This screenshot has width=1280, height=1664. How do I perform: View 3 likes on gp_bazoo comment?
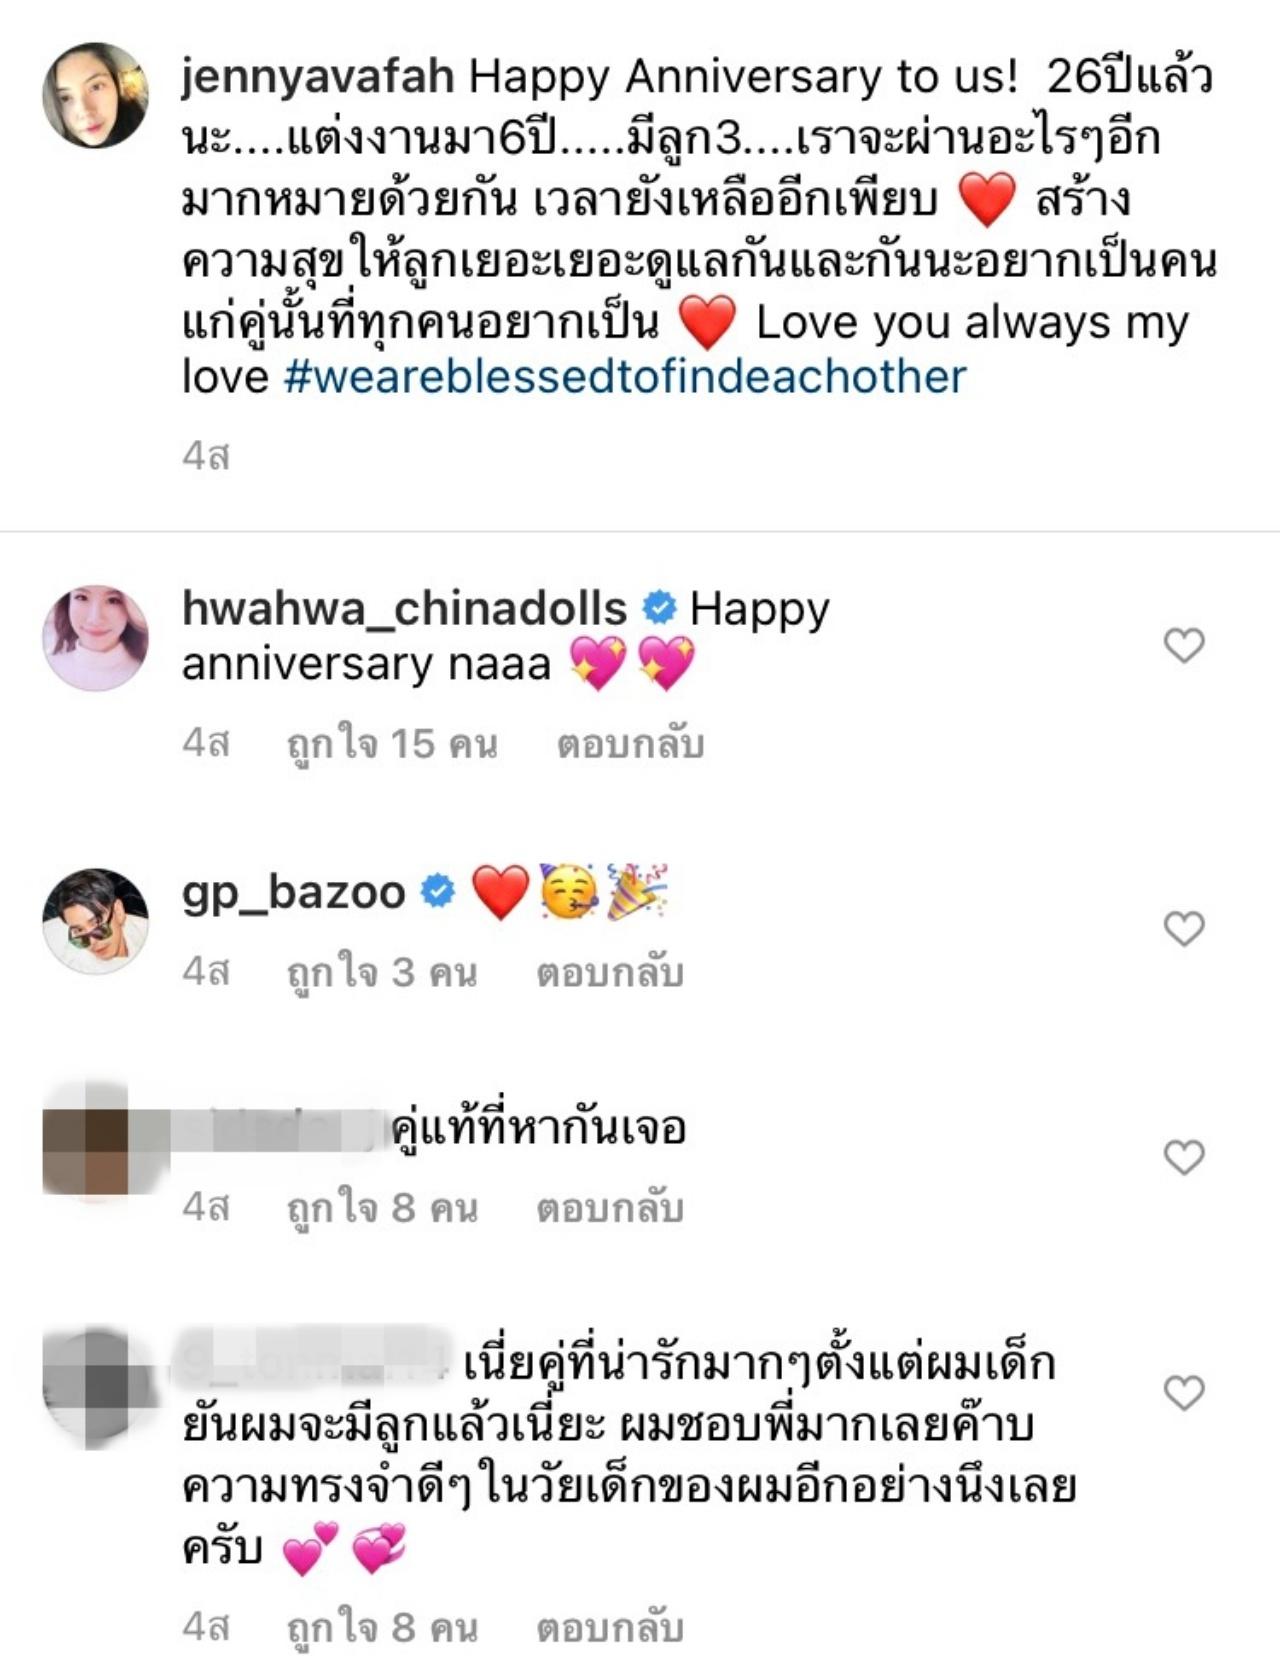[382, 971]
